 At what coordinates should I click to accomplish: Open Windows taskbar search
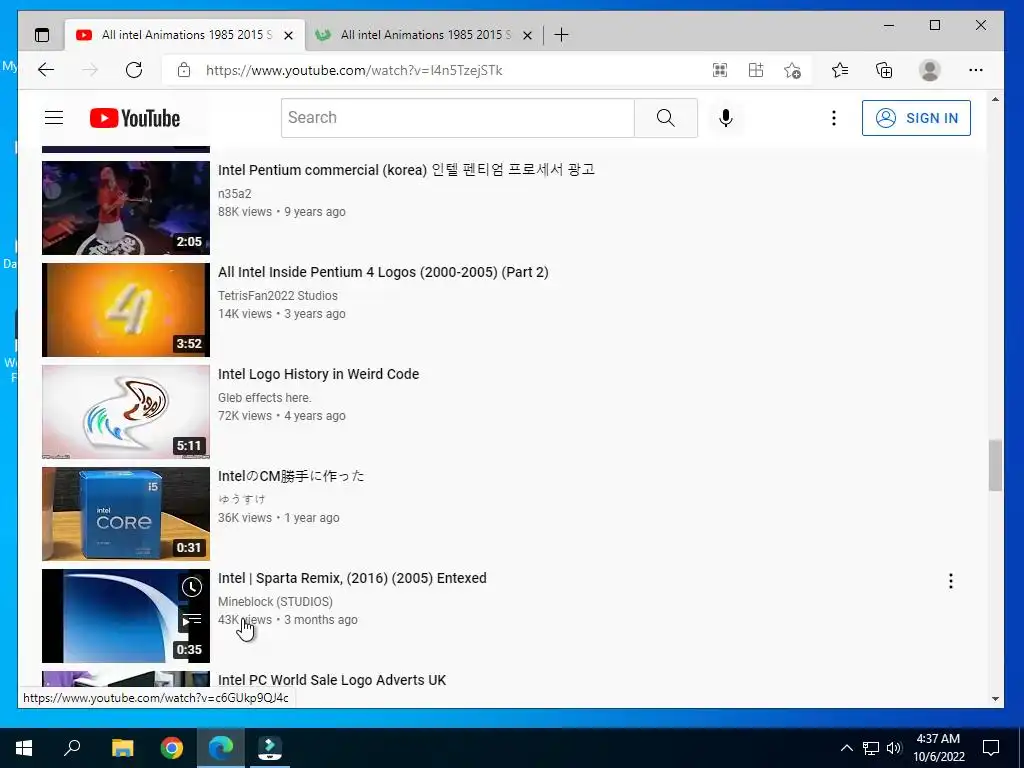pyautogui.click(x=72, y=748)
